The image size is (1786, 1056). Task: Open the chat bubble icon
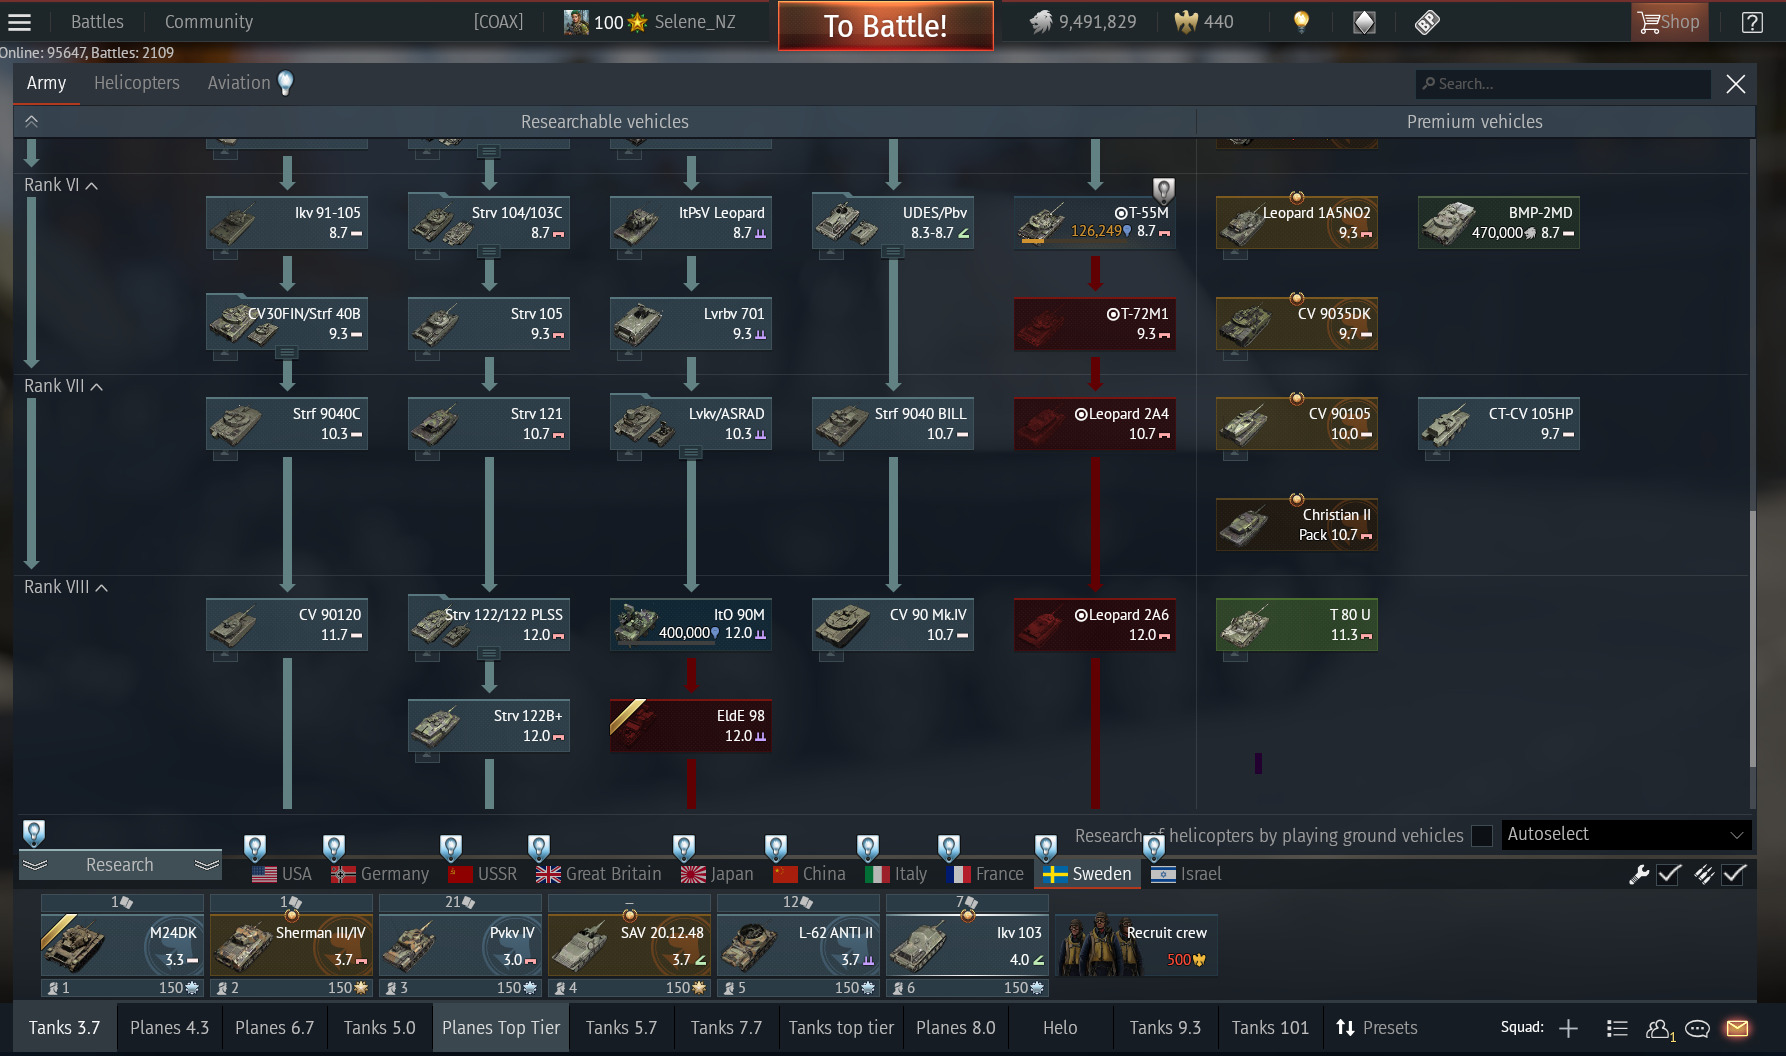[1697, 1028]
